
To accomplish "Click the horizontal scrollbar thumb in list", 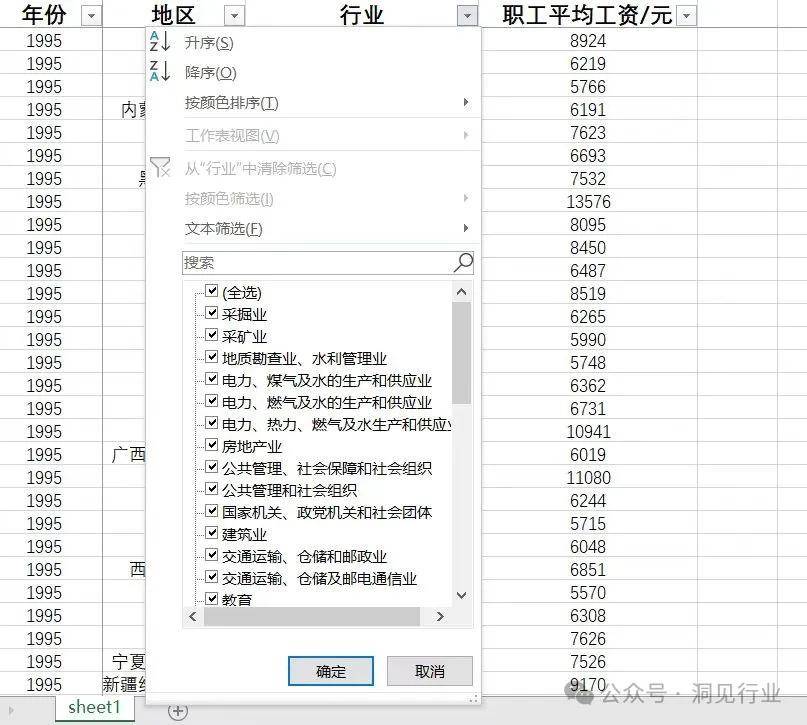I will click(312, 616).
